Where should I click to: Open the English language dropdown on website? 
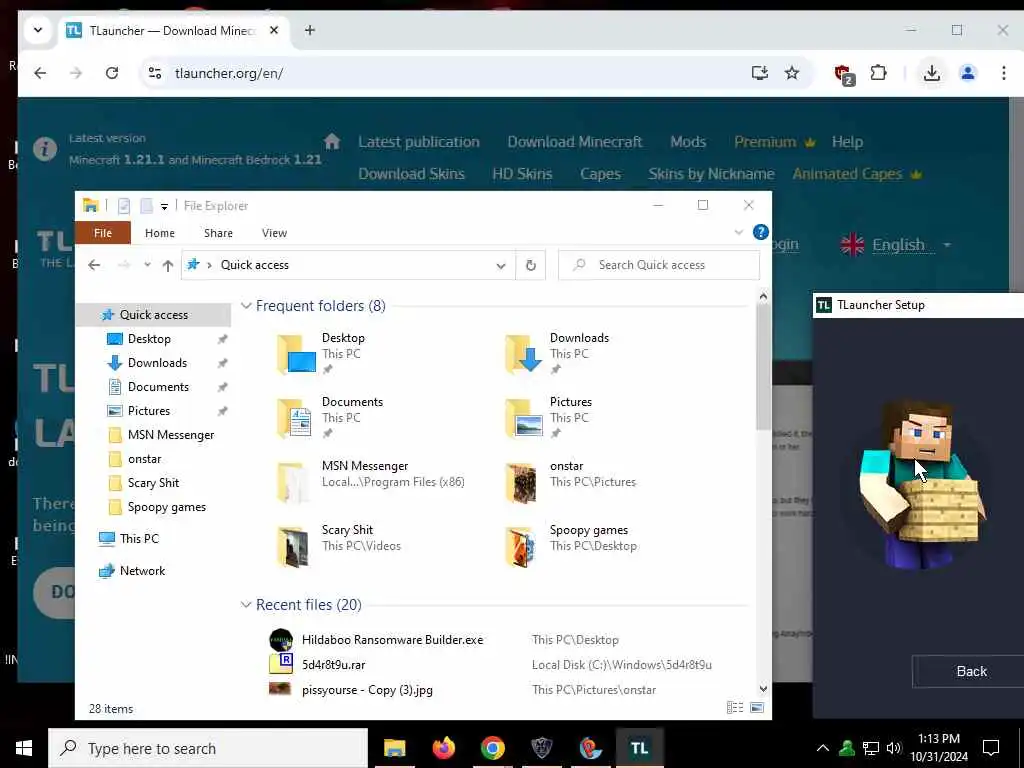(x=896, y=245)
